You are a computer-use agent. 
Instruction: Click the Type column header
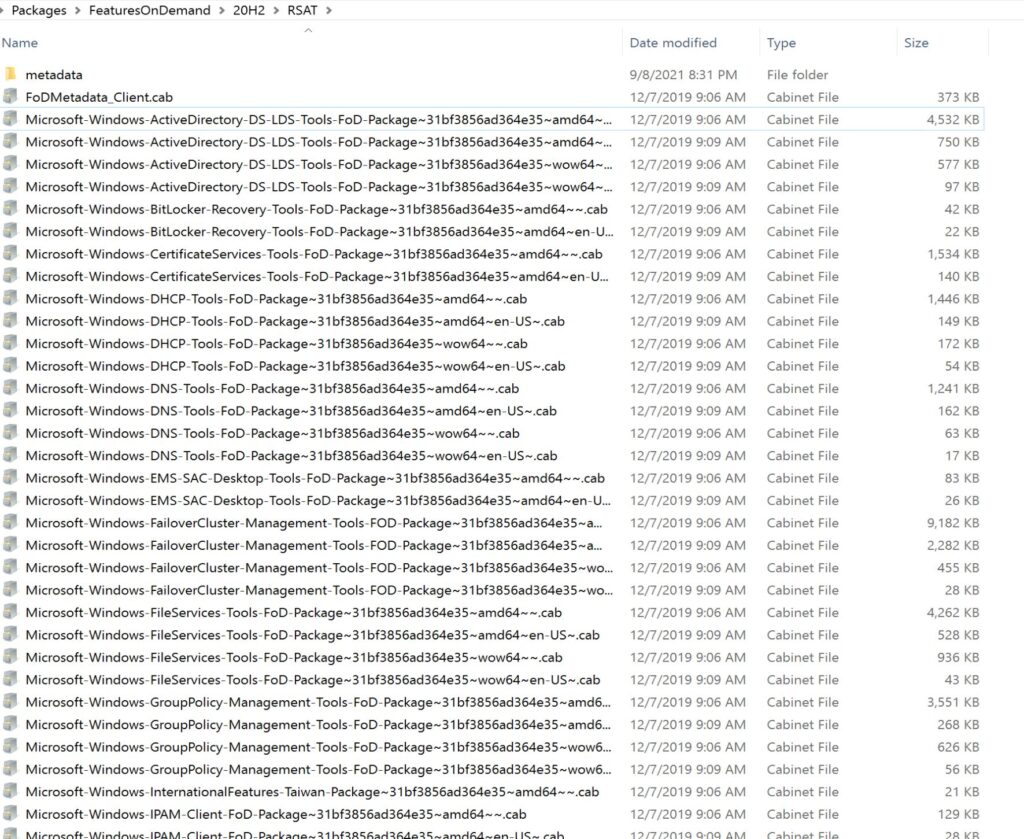[782, 42]
